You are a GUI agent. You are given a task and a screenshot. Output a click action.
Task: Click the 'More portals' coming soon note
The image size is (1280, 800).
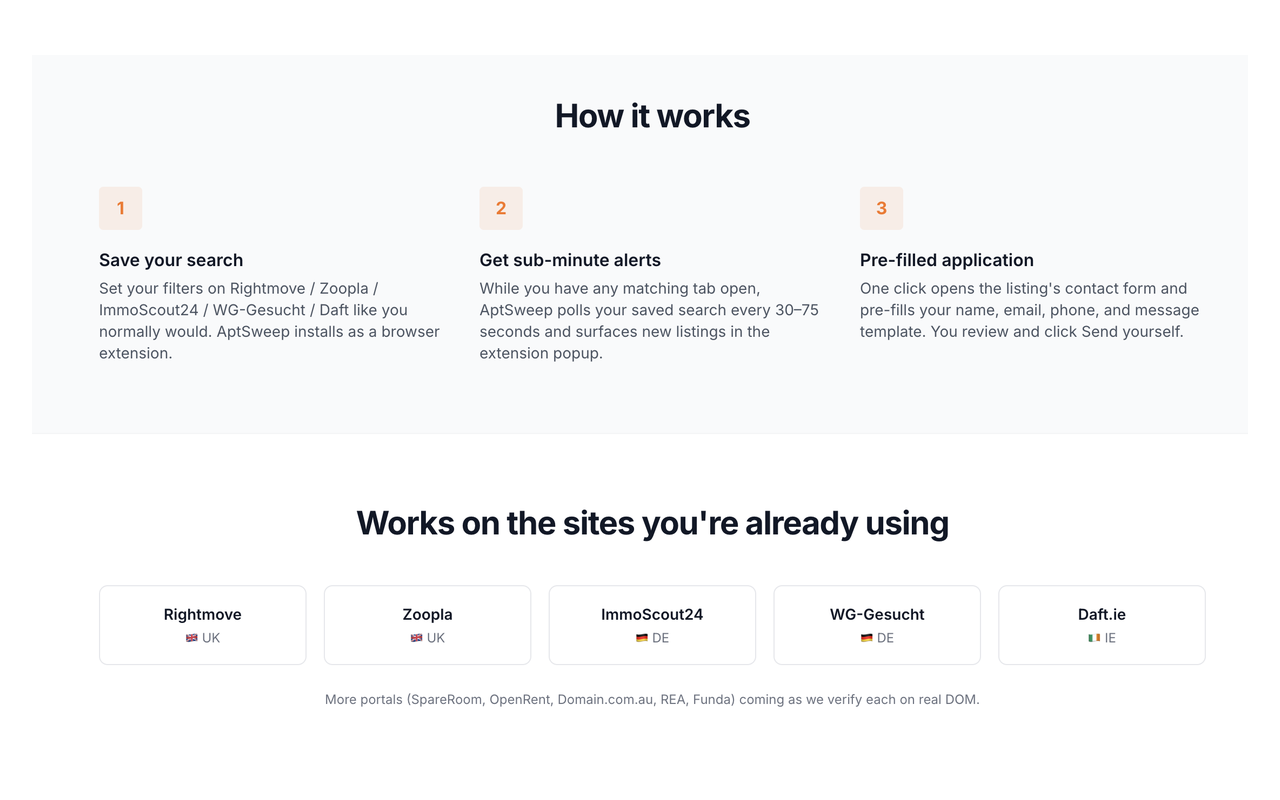pos(652,699)
